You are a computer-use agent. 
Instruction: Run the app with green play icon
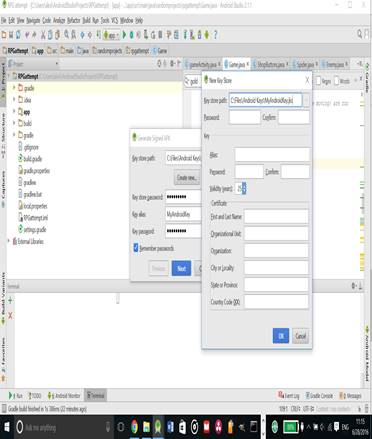click(x=124, y=34)
